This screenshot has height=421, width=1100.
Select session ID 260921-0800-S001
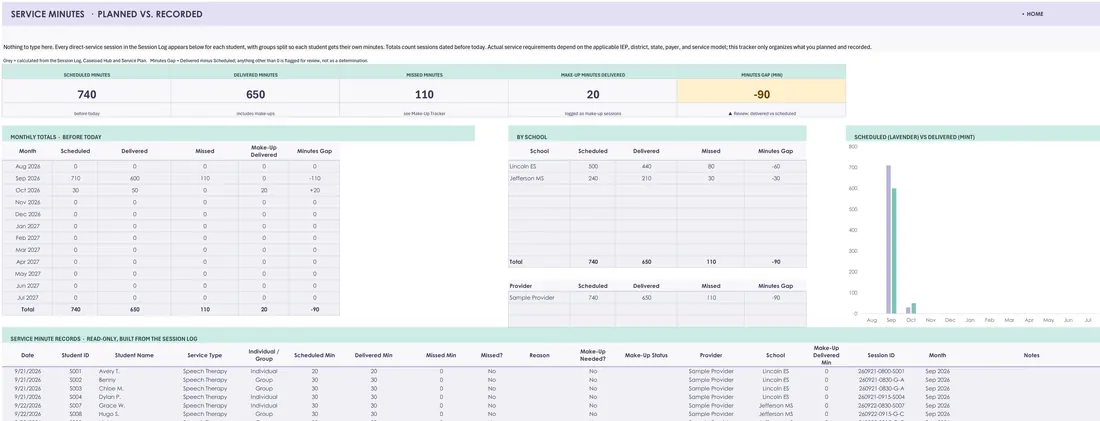tap(880, 371)
